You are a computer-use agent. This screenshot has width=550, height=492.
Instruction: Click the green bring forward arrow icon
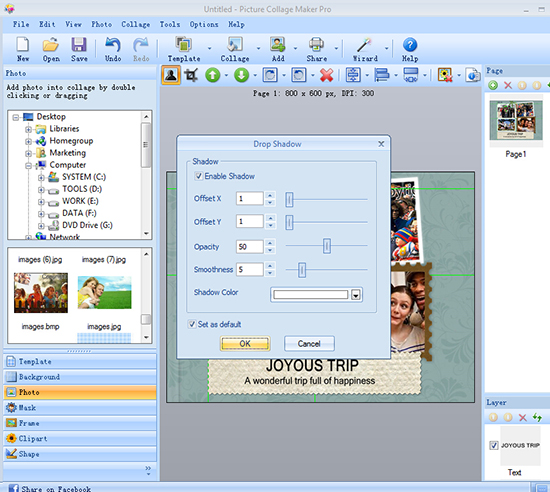213,75
